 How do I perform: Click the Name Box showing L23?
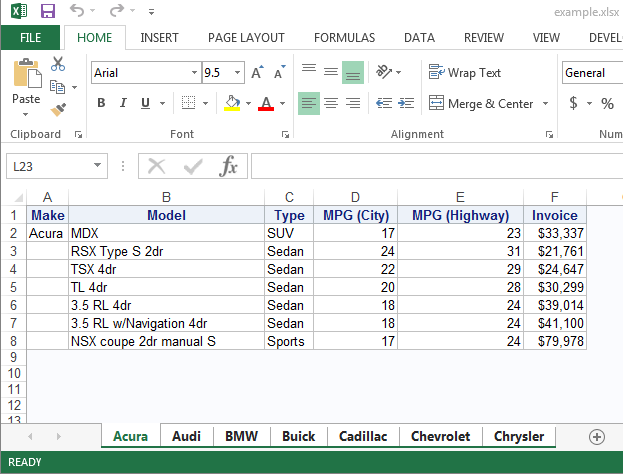pos(48,166)
